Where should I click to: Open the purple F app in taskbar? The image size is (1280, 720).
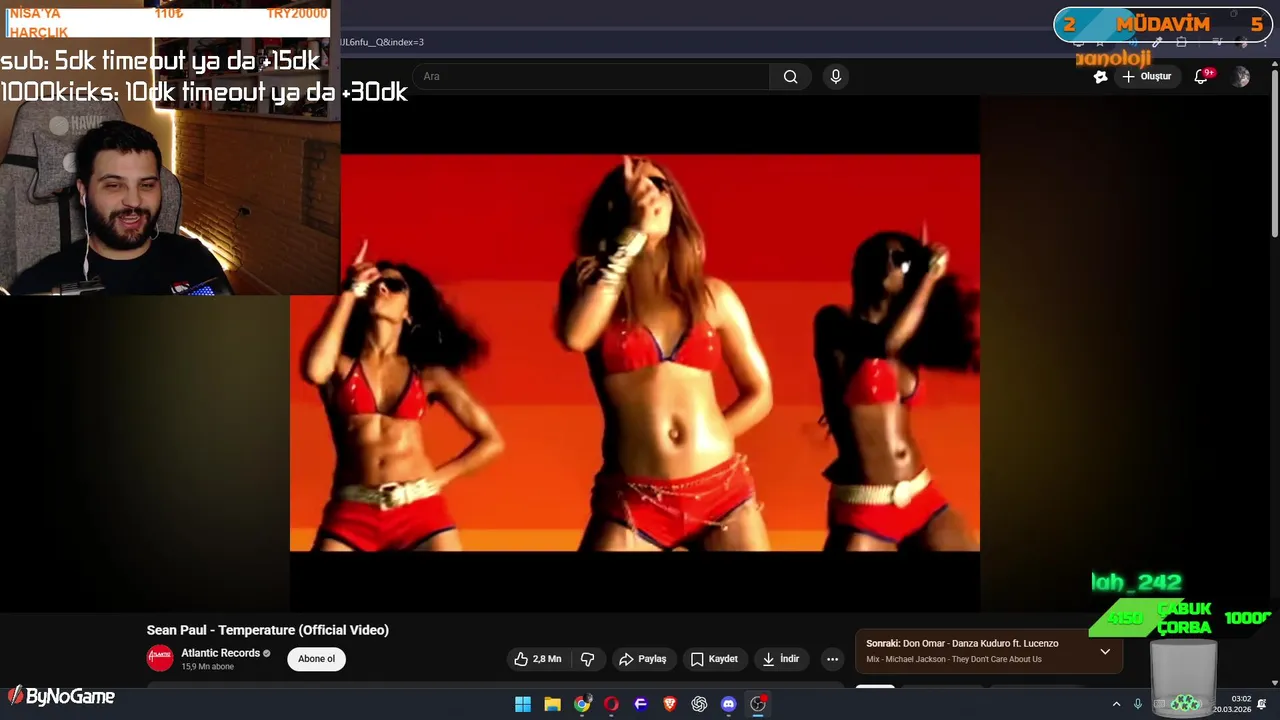tap(641, 704)
